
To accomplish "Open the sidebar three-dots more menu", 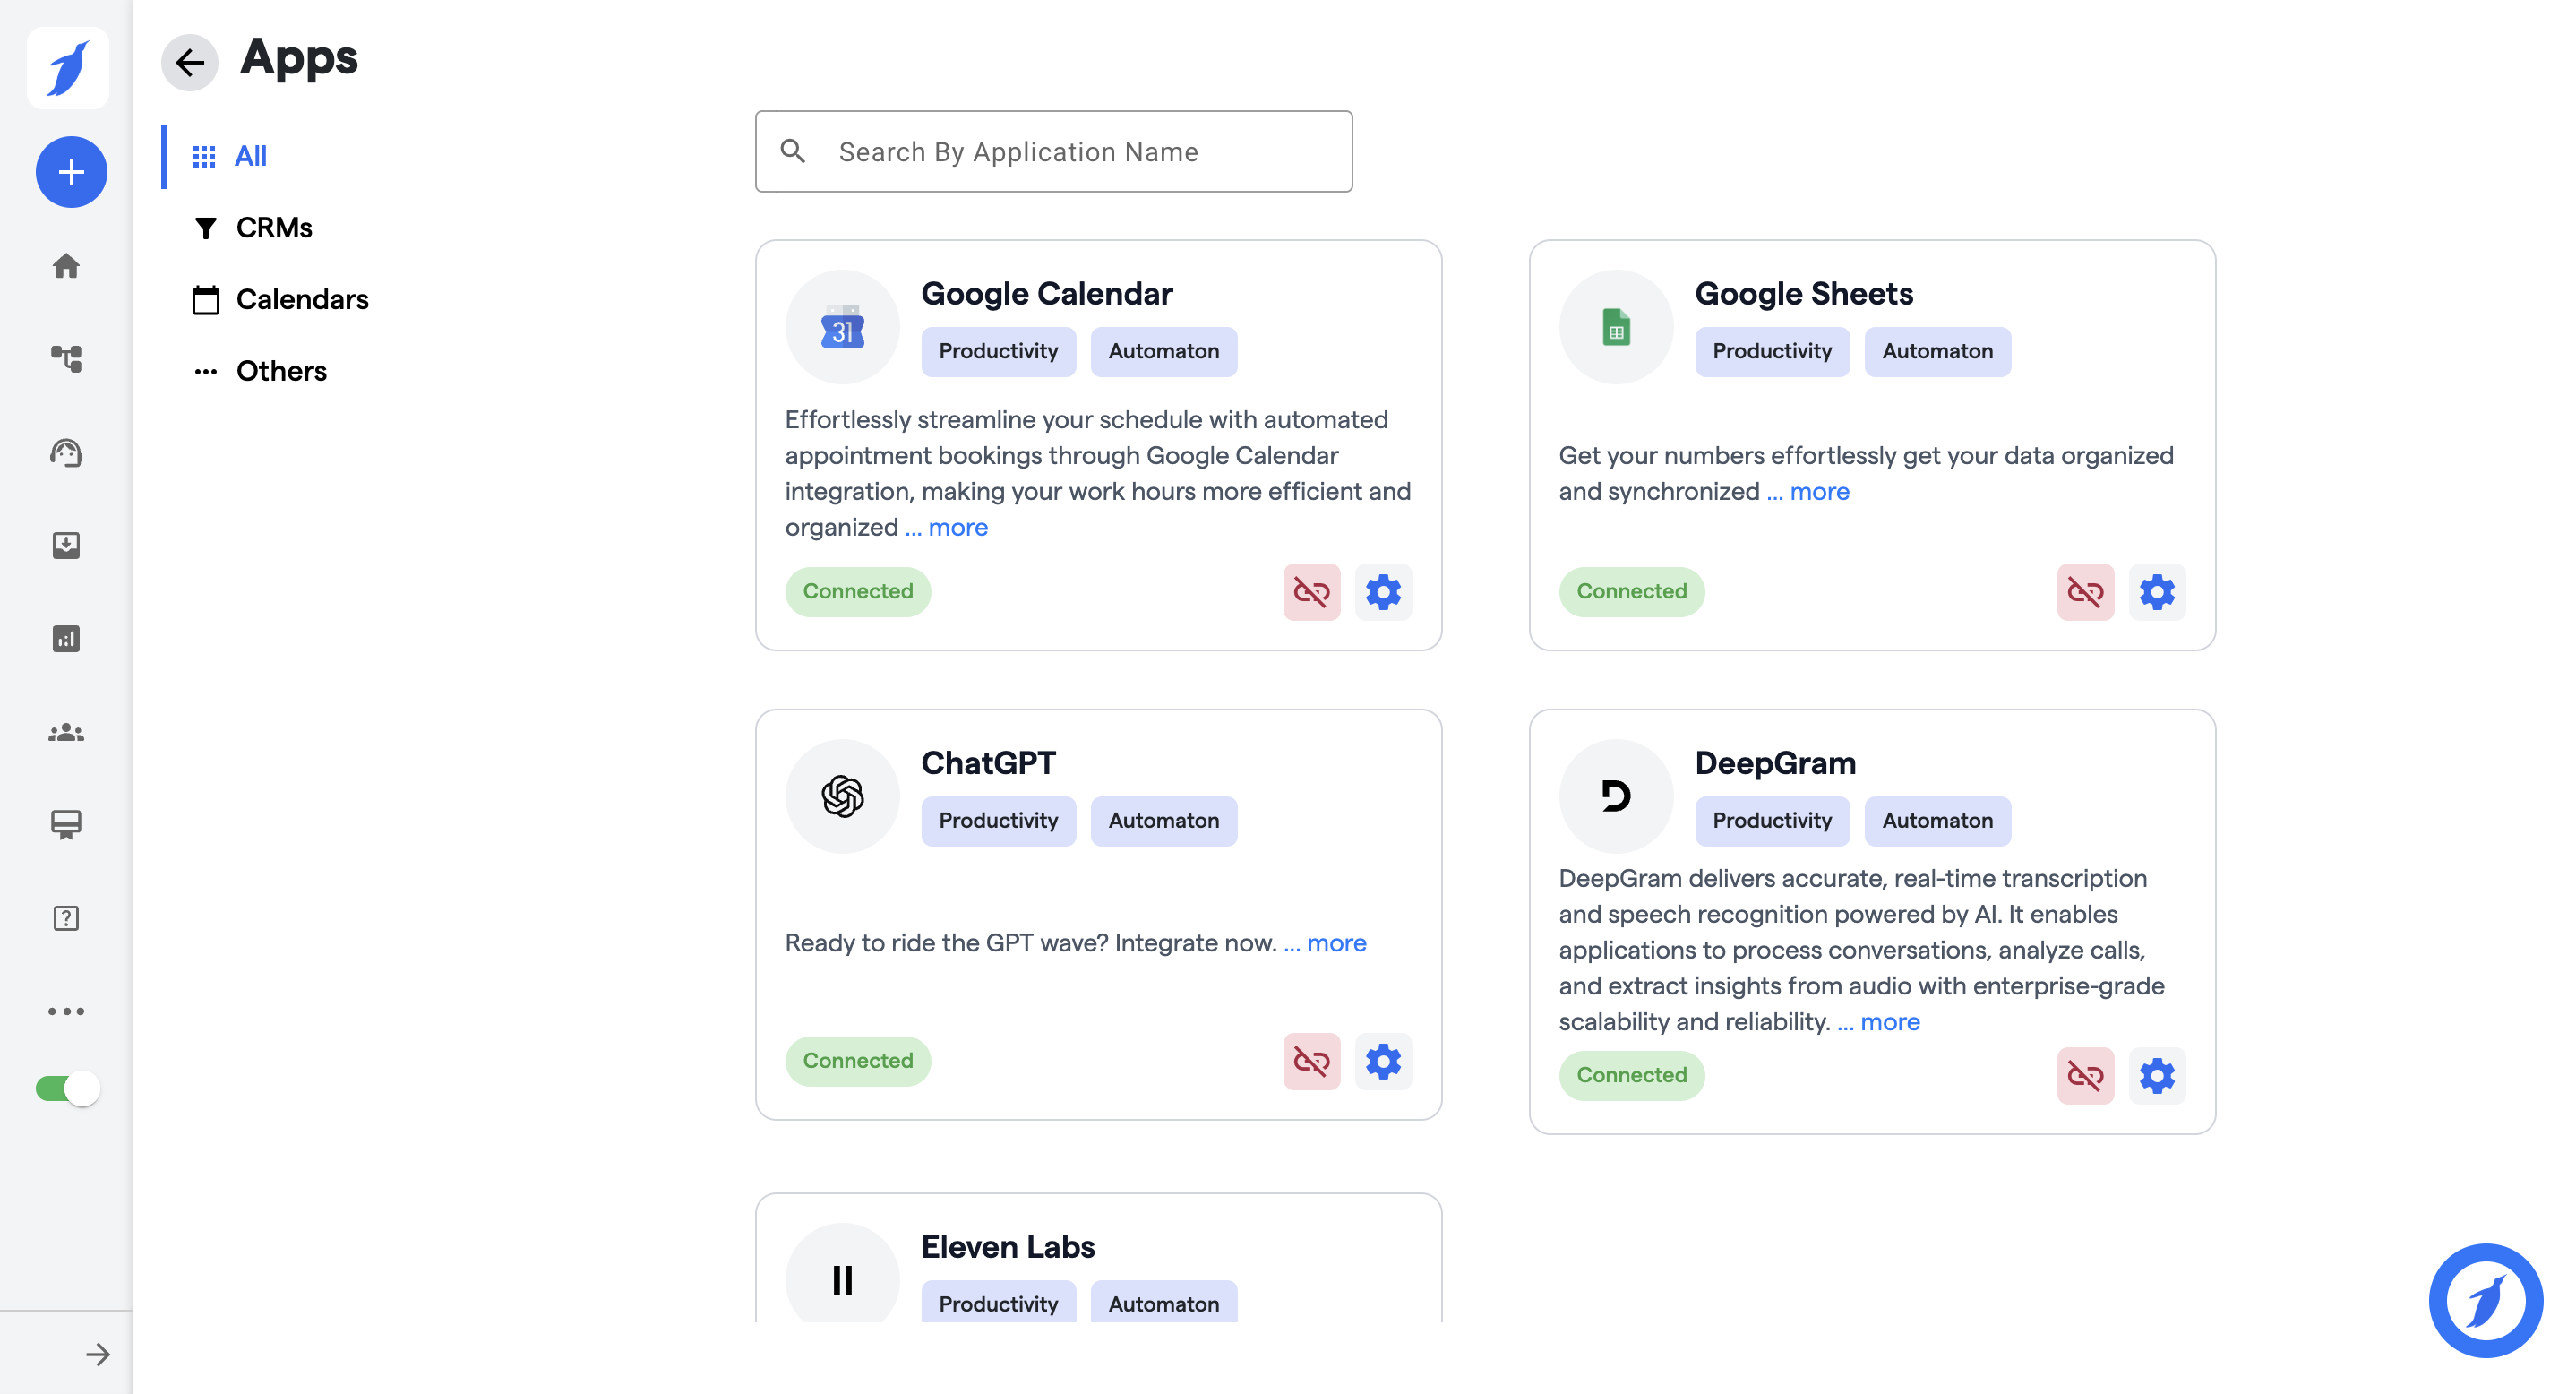I will [66, 1011].
